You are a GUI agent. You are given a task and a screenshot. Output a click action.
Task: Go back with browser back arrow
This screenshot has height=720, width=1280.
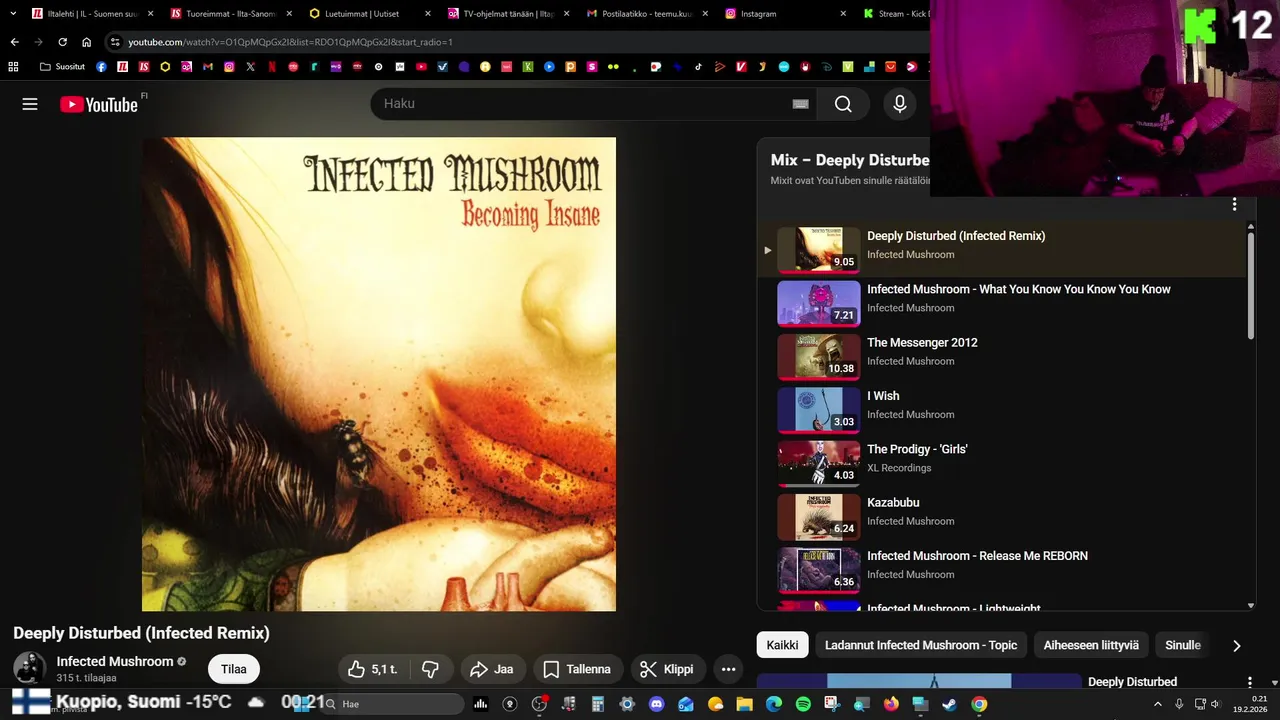[x=14, y=42]
